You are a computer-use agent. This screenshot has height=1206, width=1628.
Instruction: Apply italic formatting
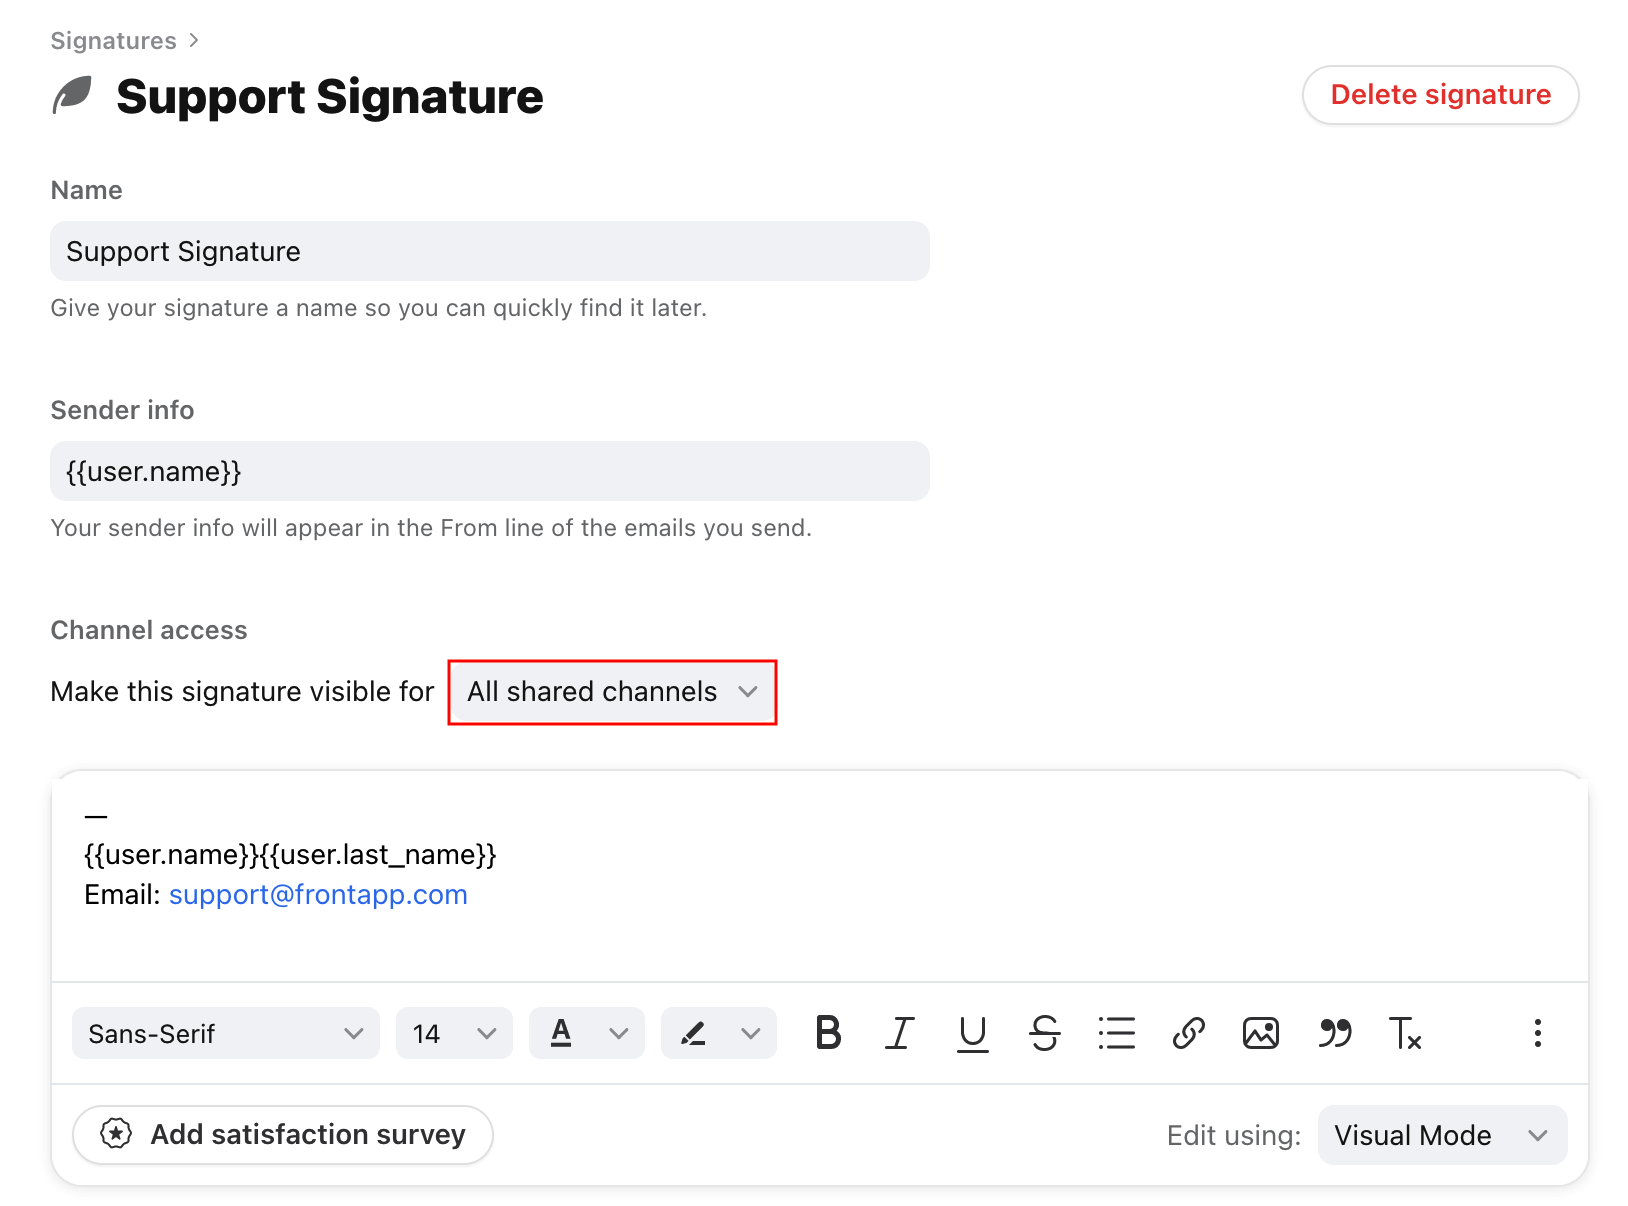point(900,1034)
